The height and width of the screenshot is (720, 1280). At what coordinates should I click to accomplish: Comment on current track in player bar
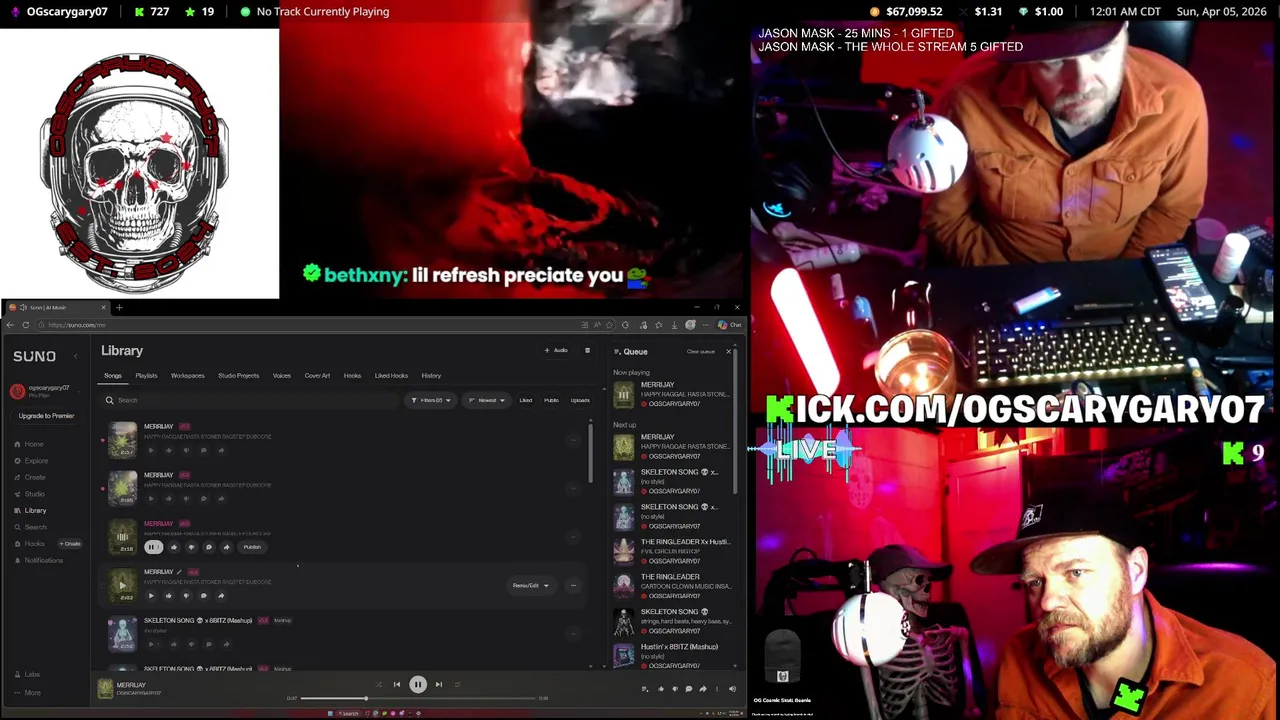pos(688,689)
